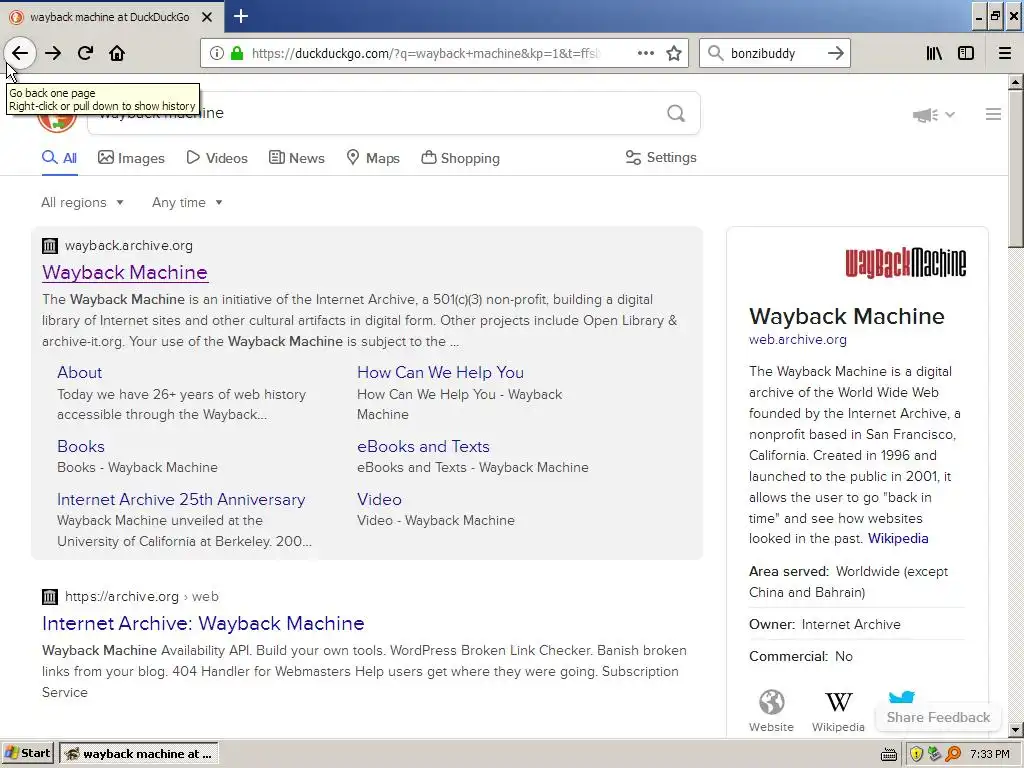This screenshot has height=768, width=1024.
Task: Expand the Any time filter
Action: click(x=187, y=202)
